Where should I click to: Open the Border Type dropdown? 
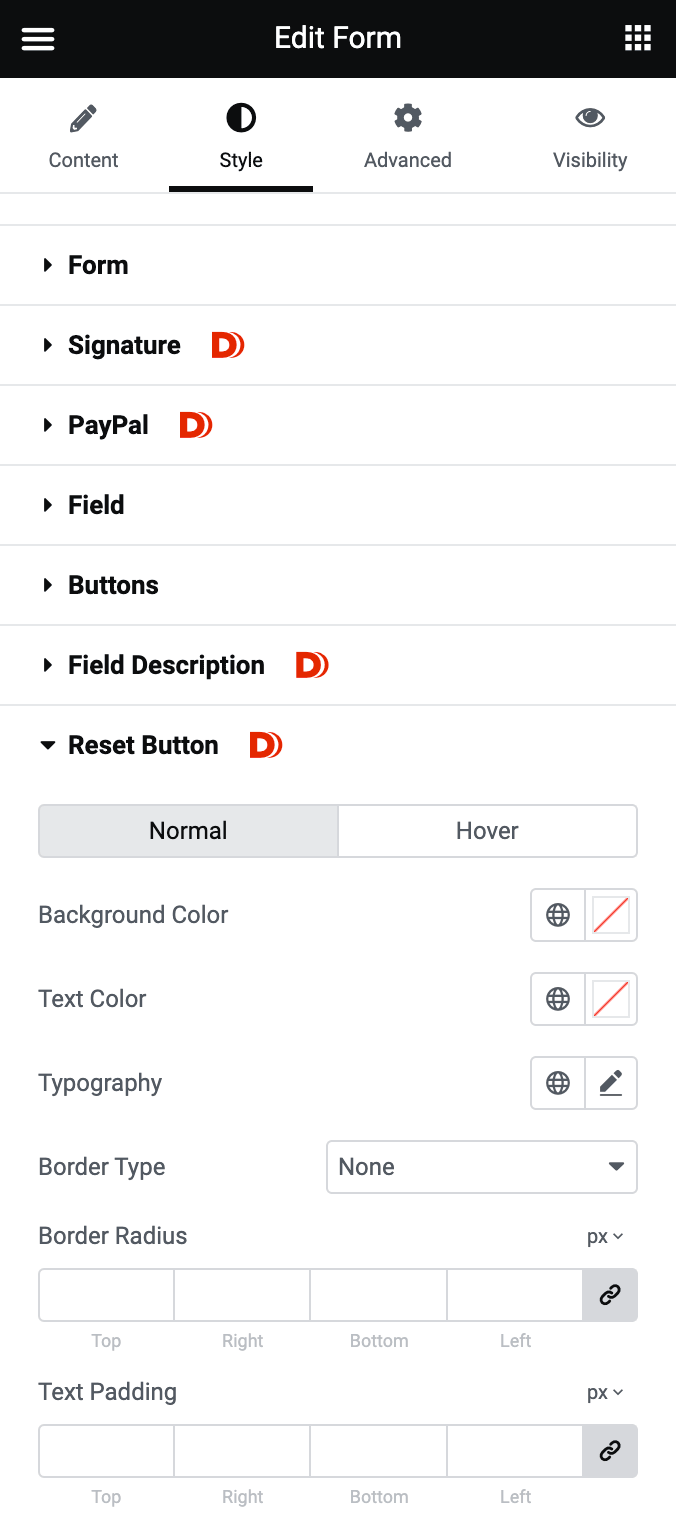click(481, 1167)
